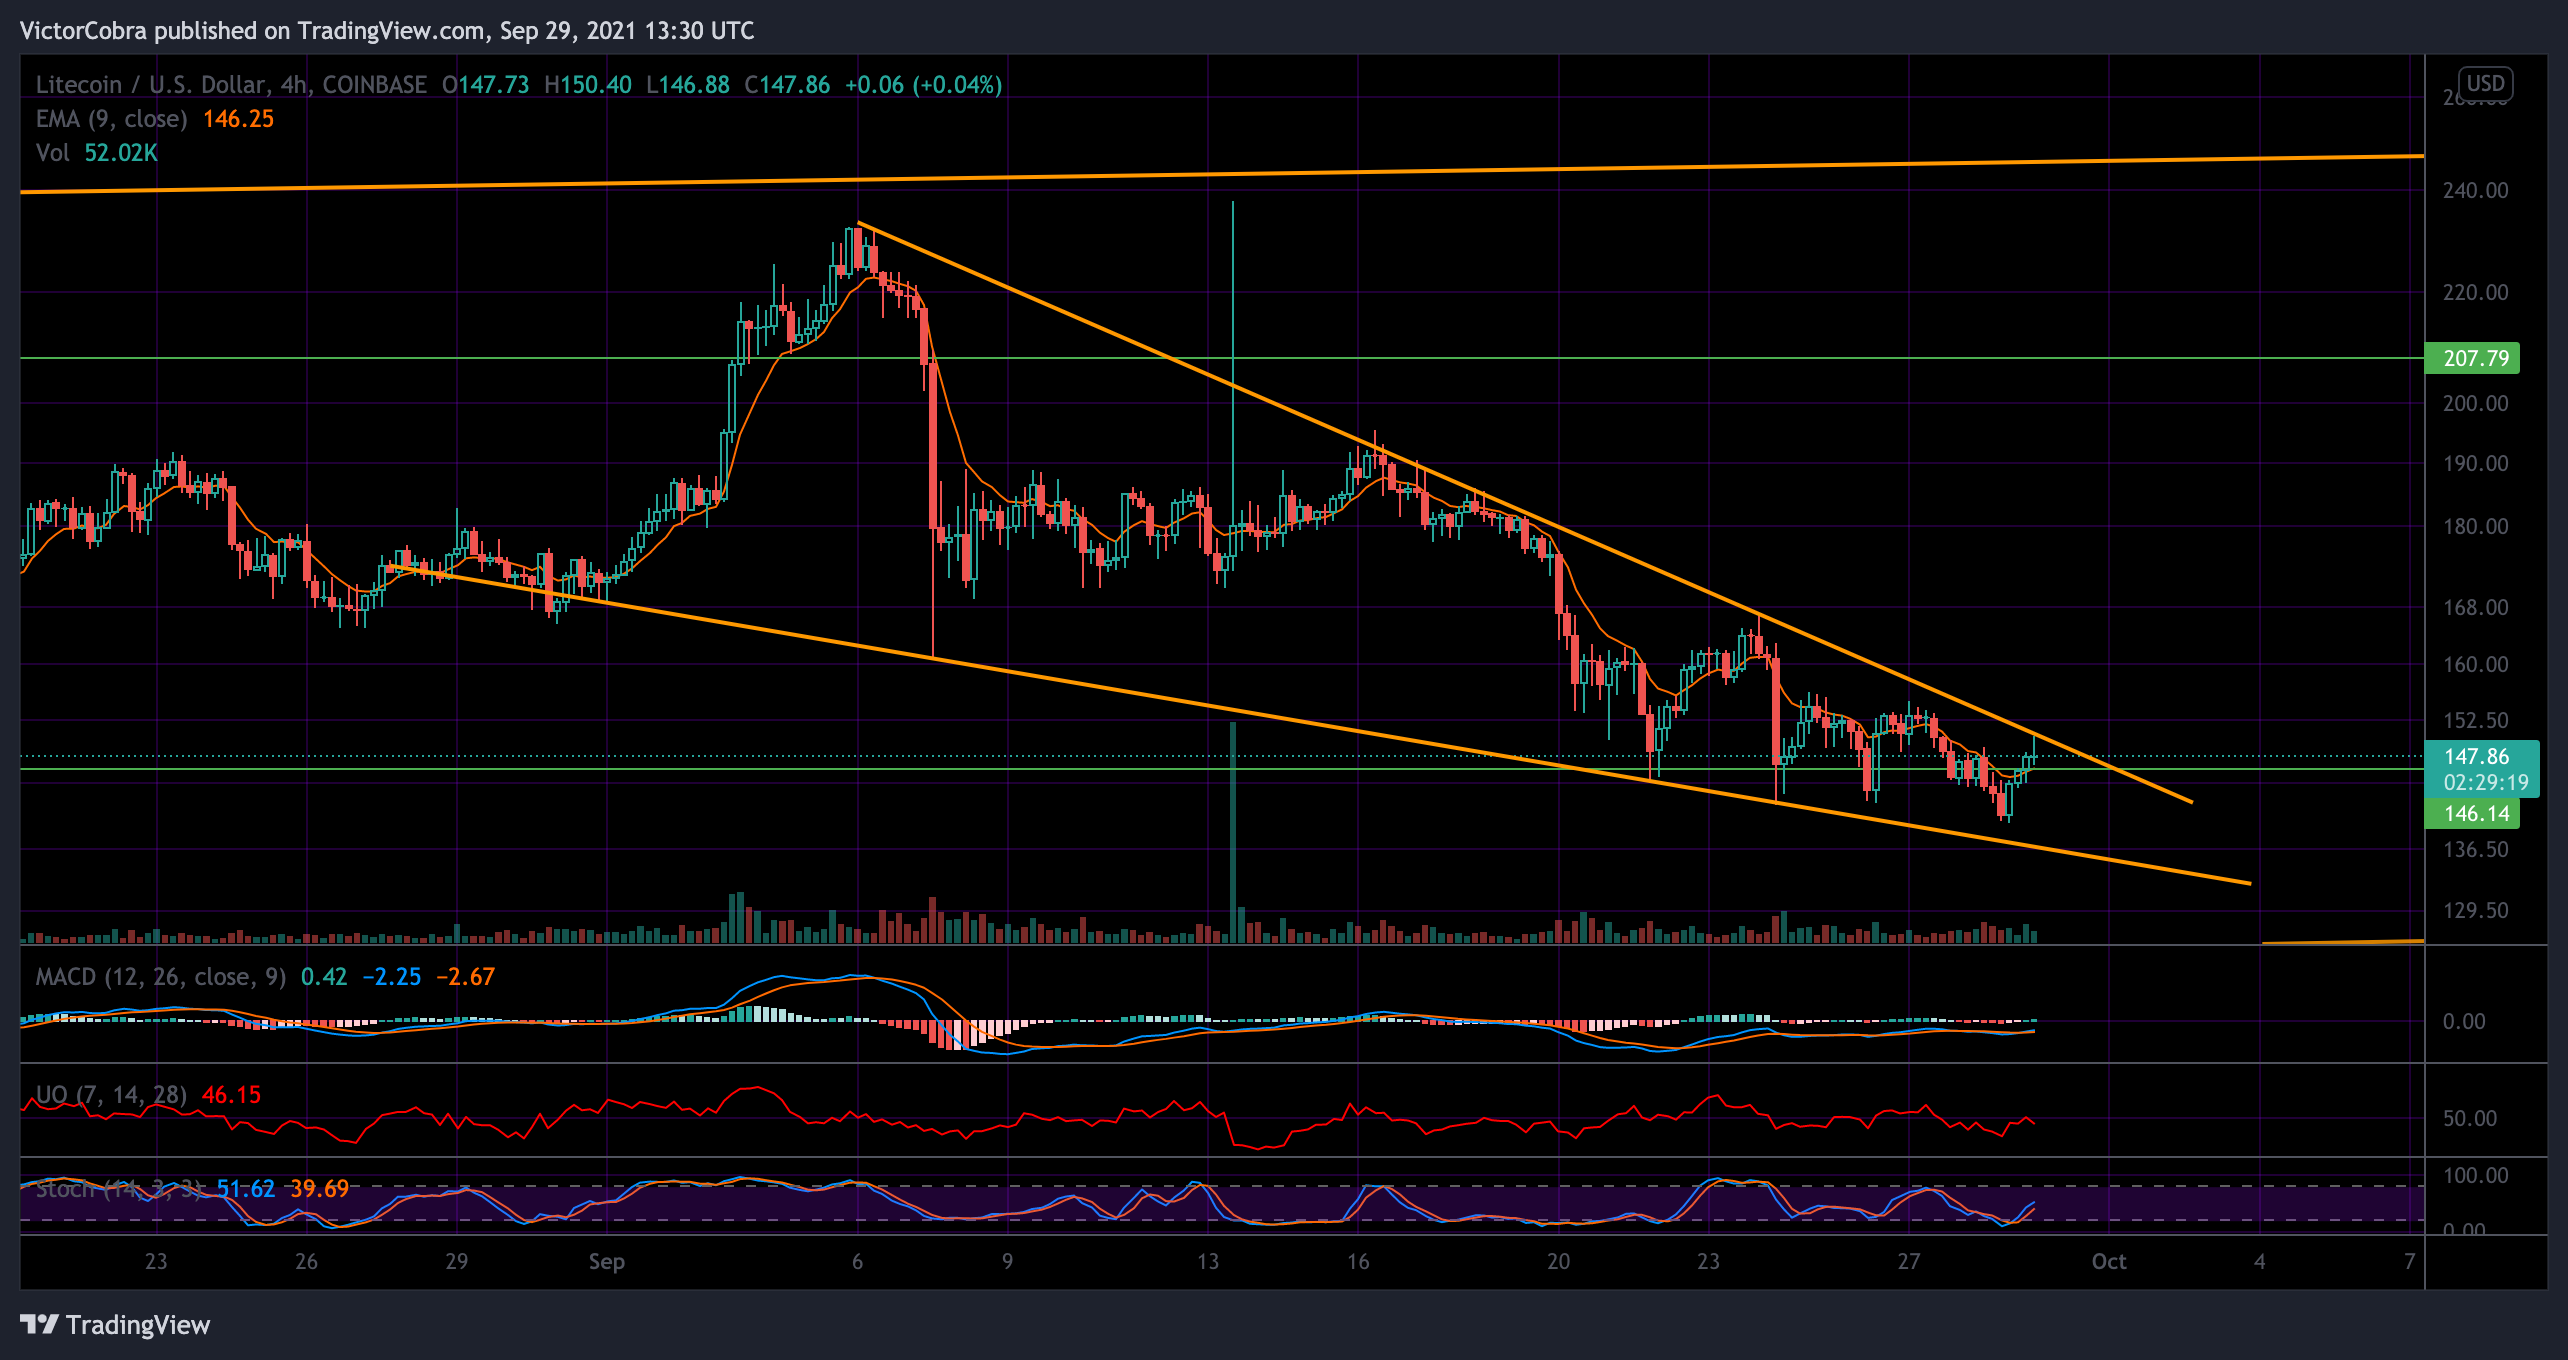This screenshot has height=1360, width=2568.
Task: Click the high price H150.40 value
Action: (588, 85)
